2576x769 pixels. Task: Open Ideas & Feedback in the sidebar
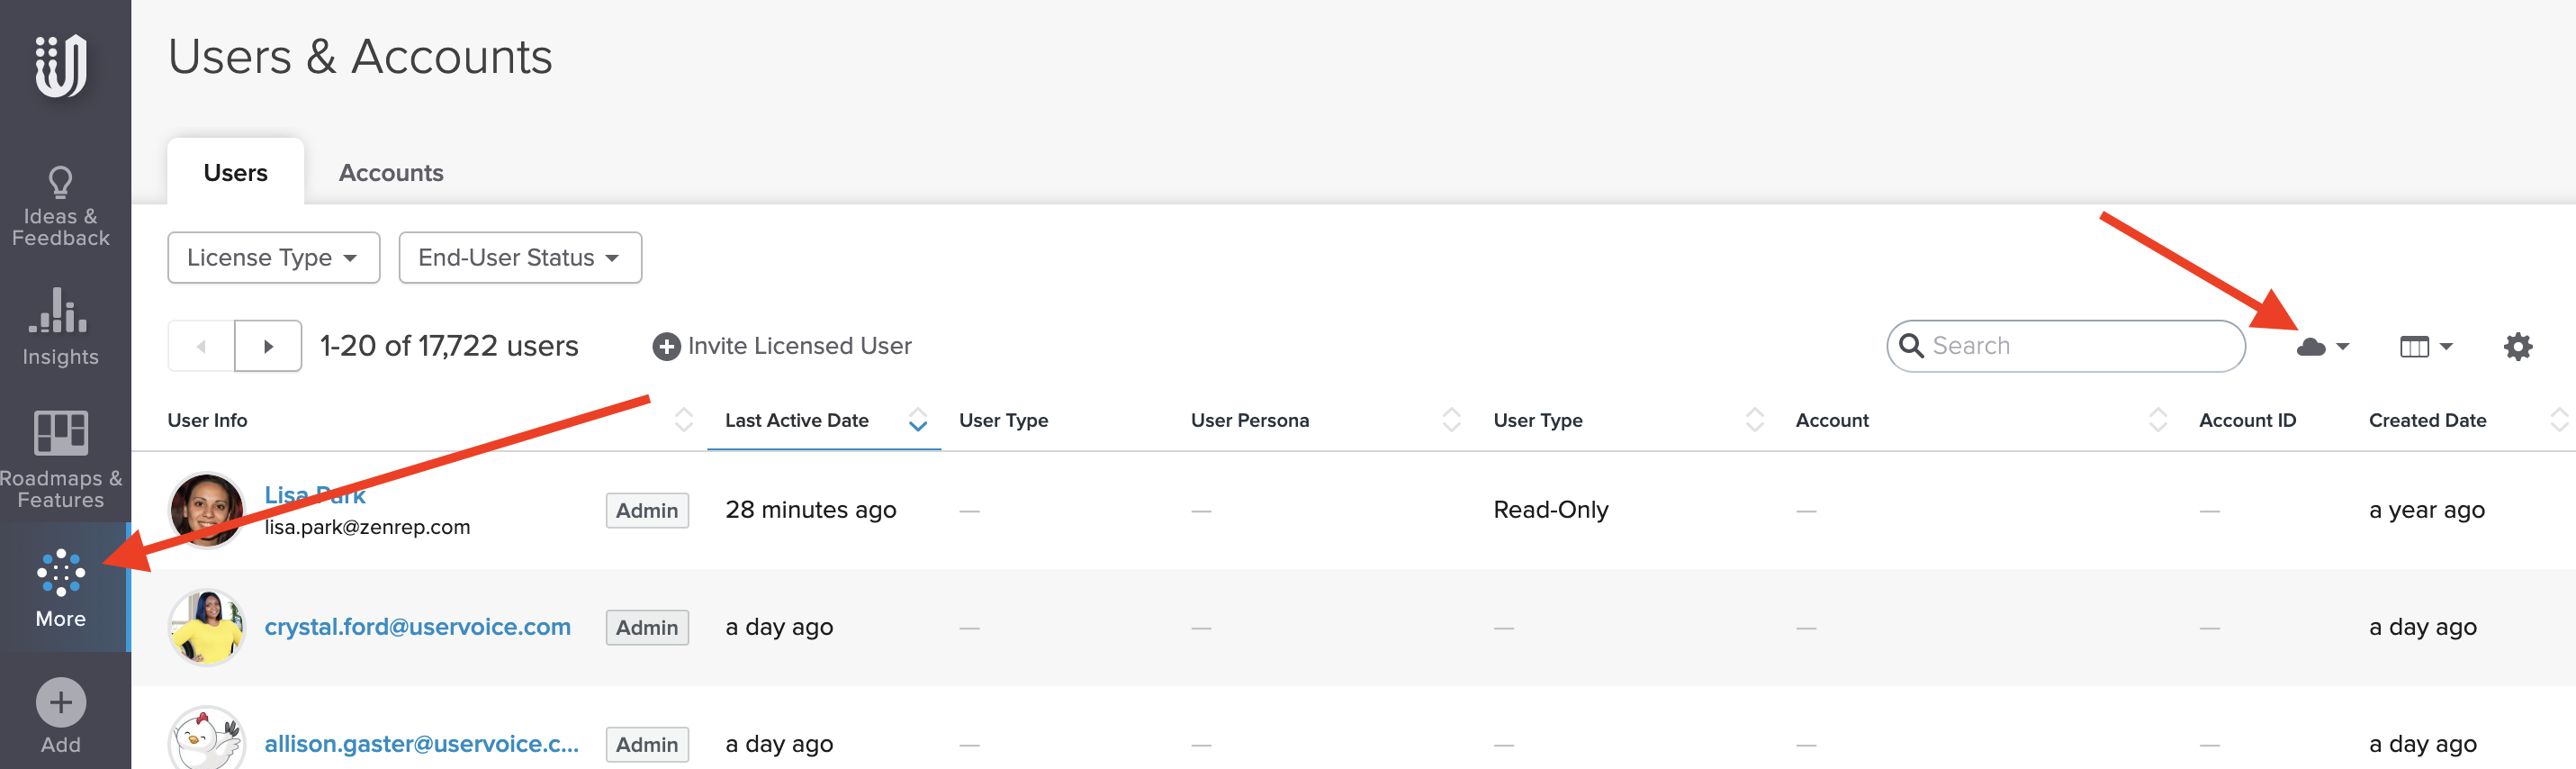pyautogui.click(x=61, y=206)
